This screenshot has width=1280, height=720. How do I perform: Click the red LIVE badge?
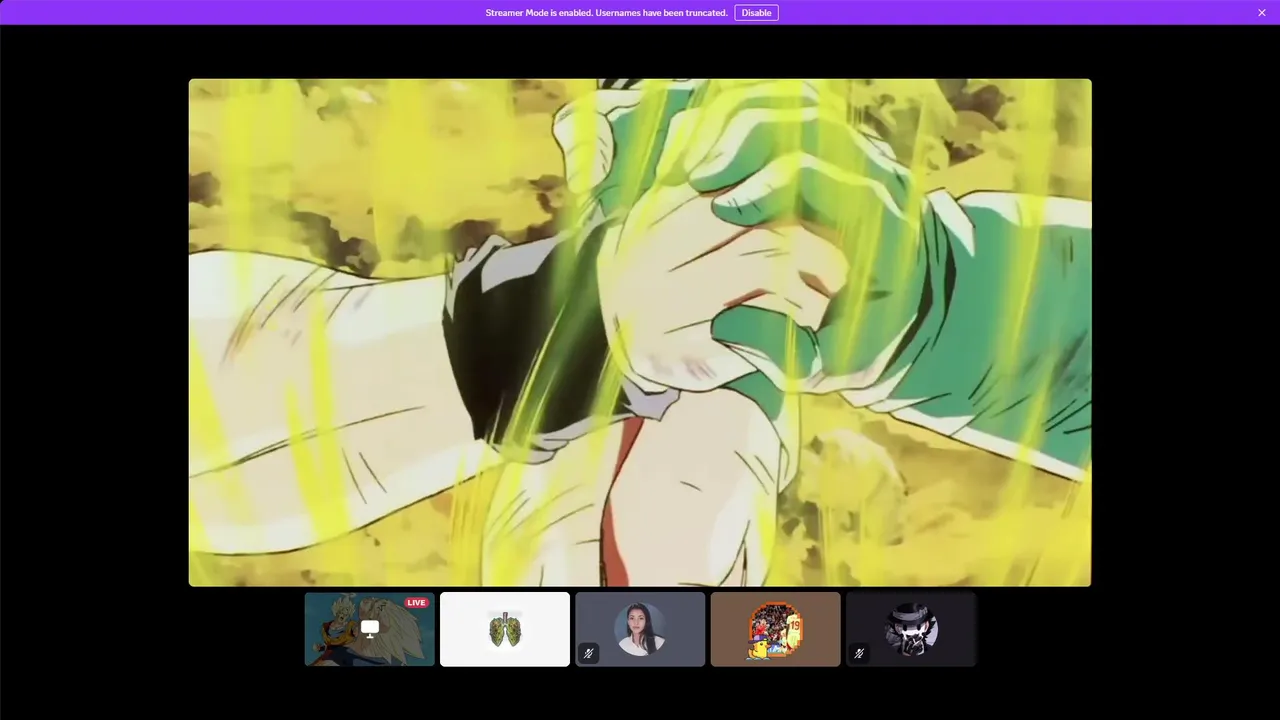[x=416, y=603]
